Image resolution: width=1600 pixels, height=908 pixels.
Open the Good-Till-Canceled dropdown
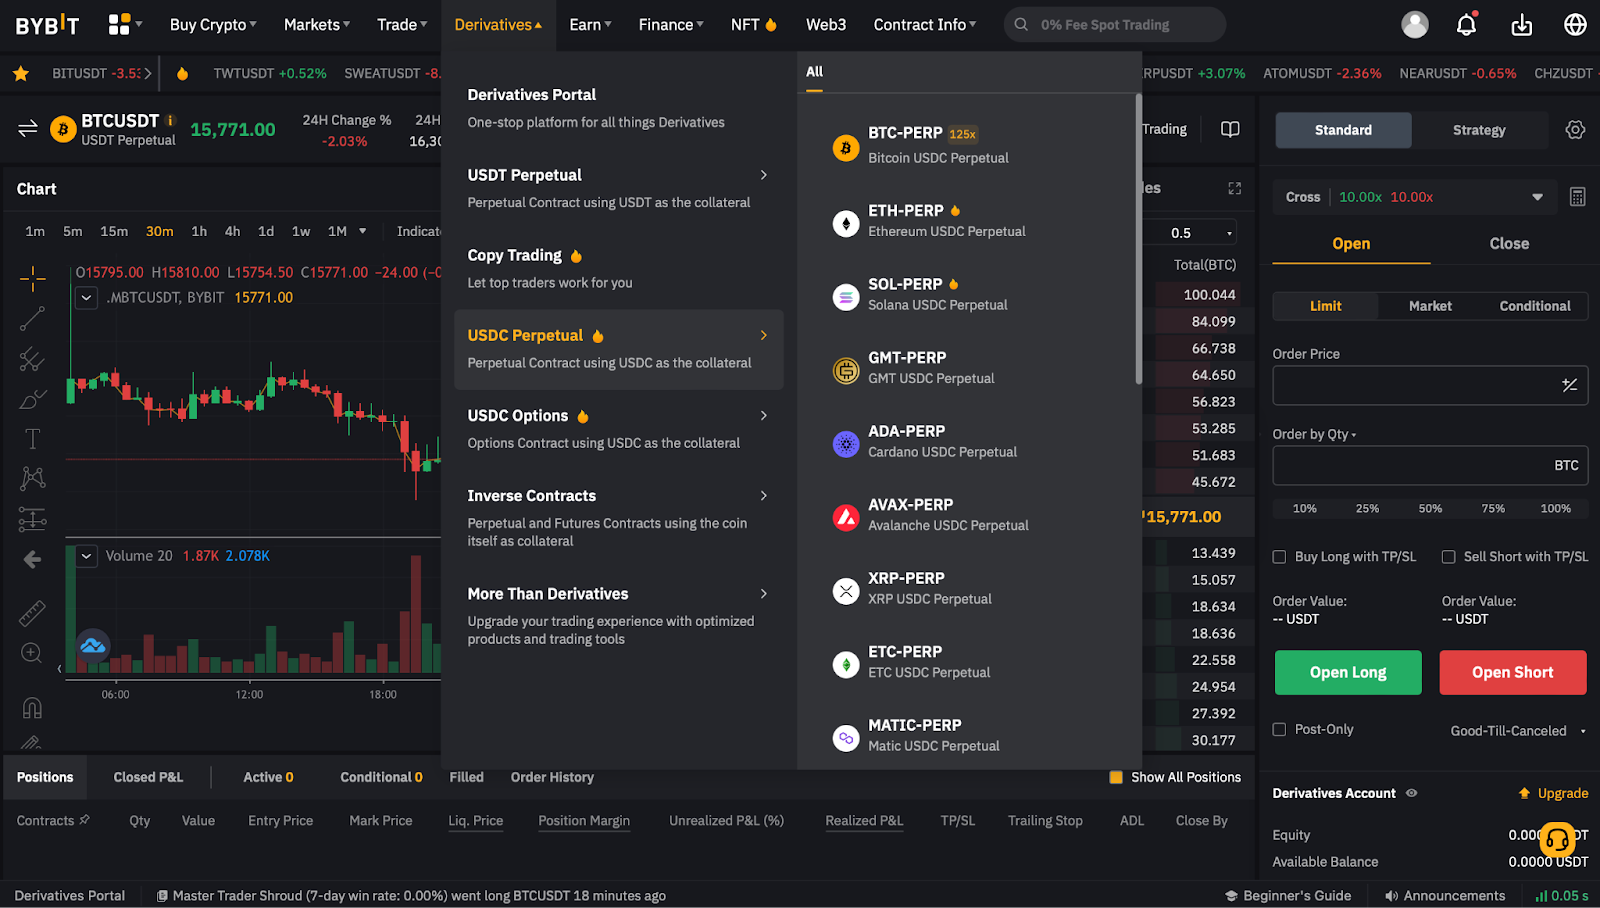(x=1518, y=731)
